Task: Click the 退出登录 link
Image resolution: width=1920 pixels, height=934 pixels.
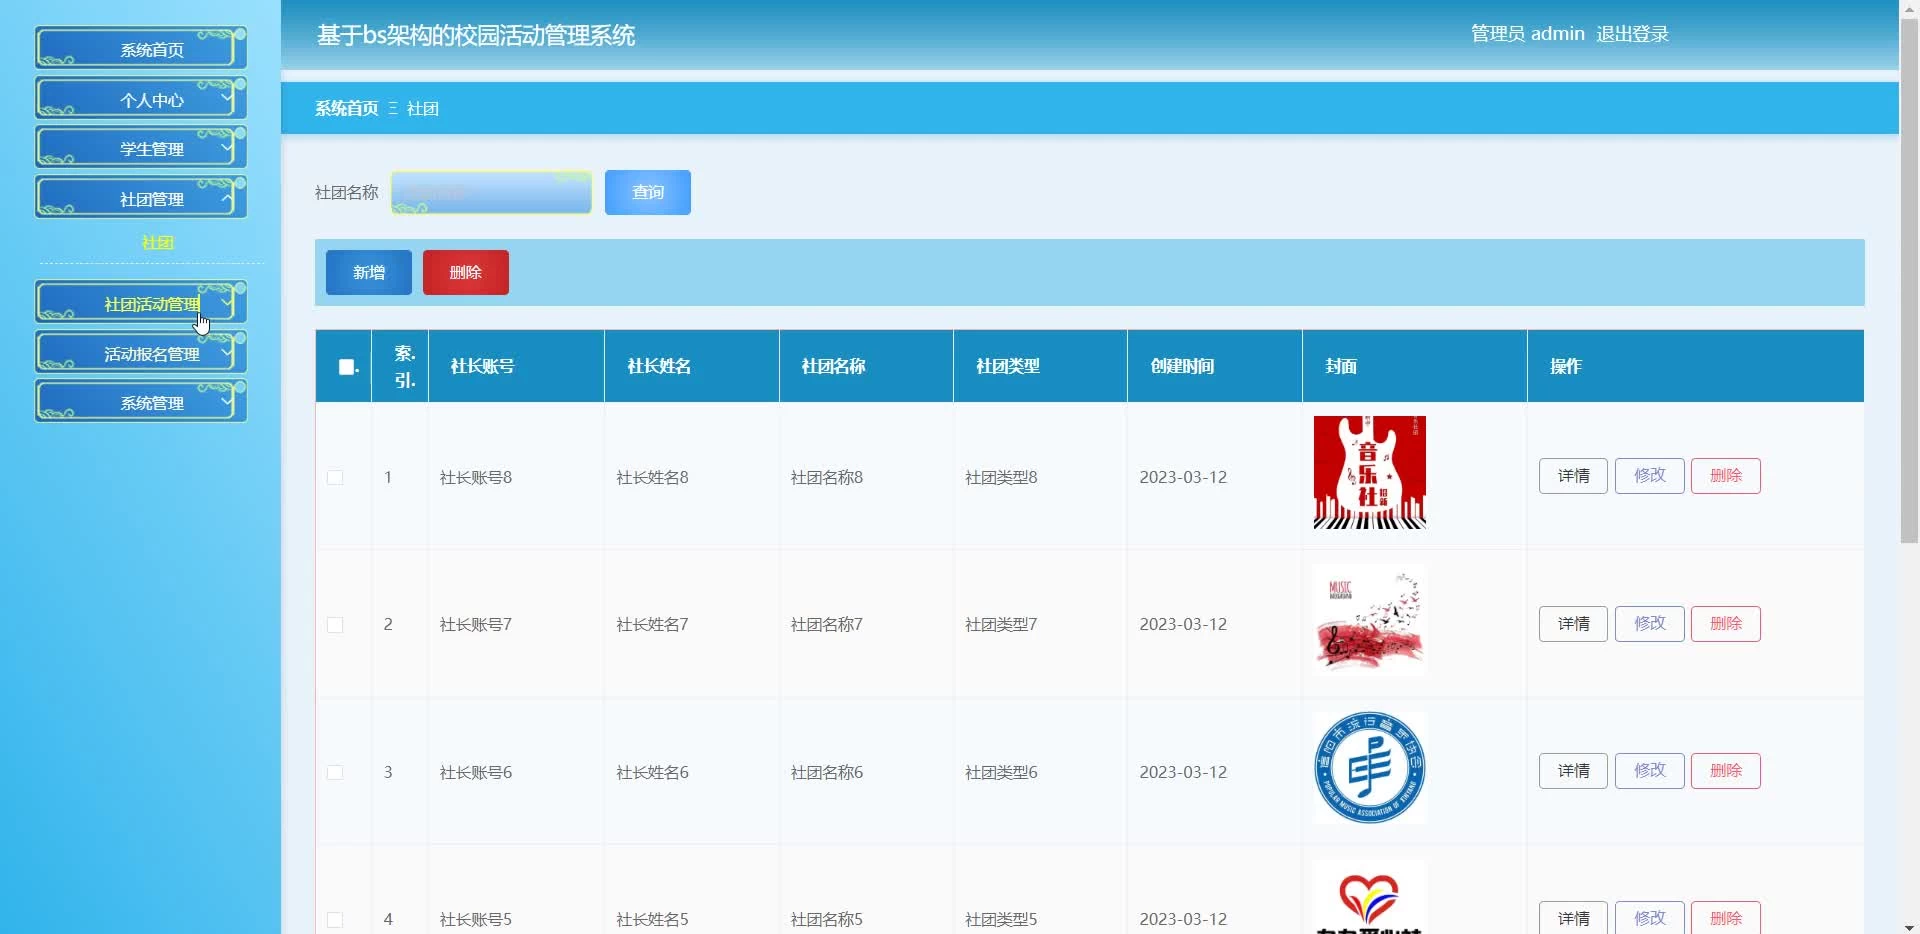Action: 1632,34
